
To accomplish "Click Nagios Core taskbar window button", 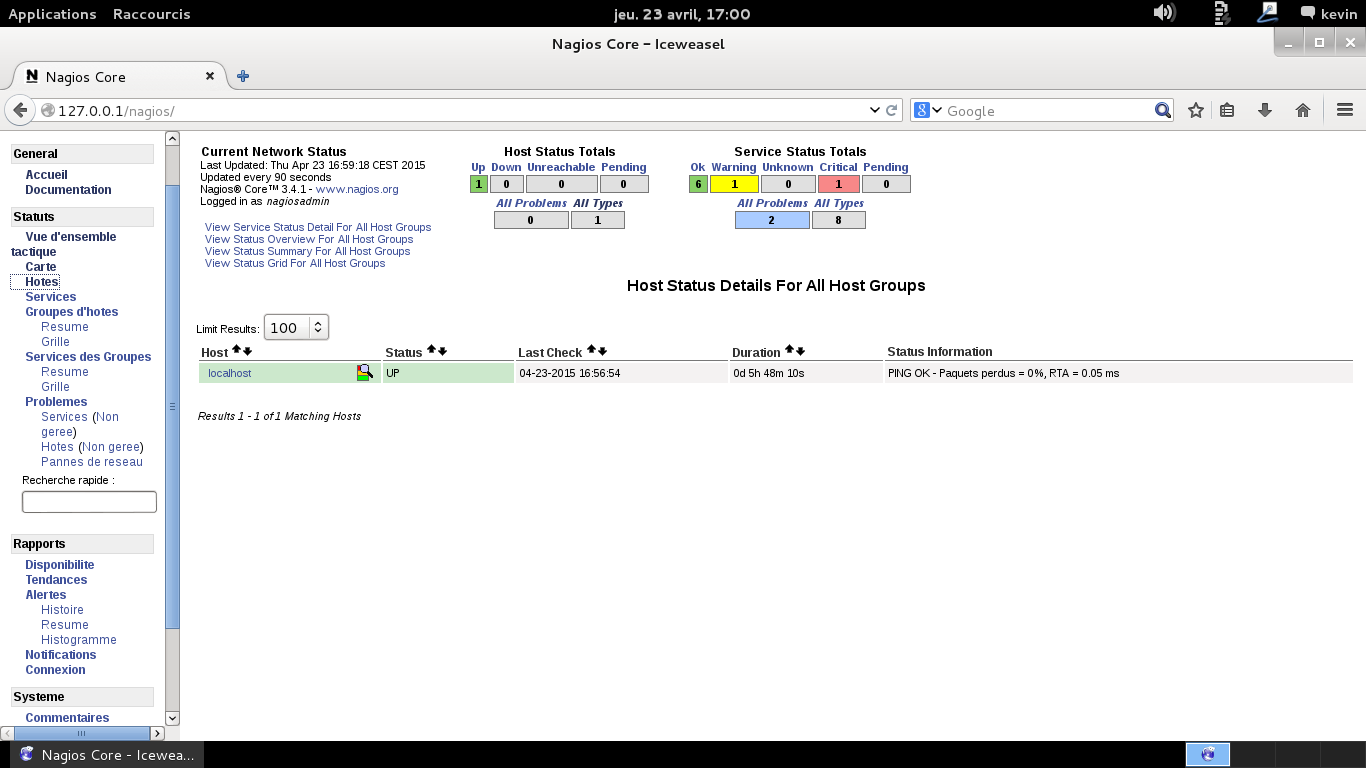I will click(107, 755).
